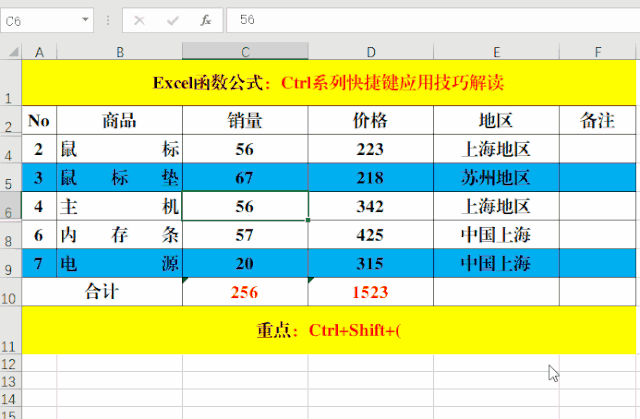Click the total cell 1523
The height and width of the screenshot is (419, 640).
(371, 292)
